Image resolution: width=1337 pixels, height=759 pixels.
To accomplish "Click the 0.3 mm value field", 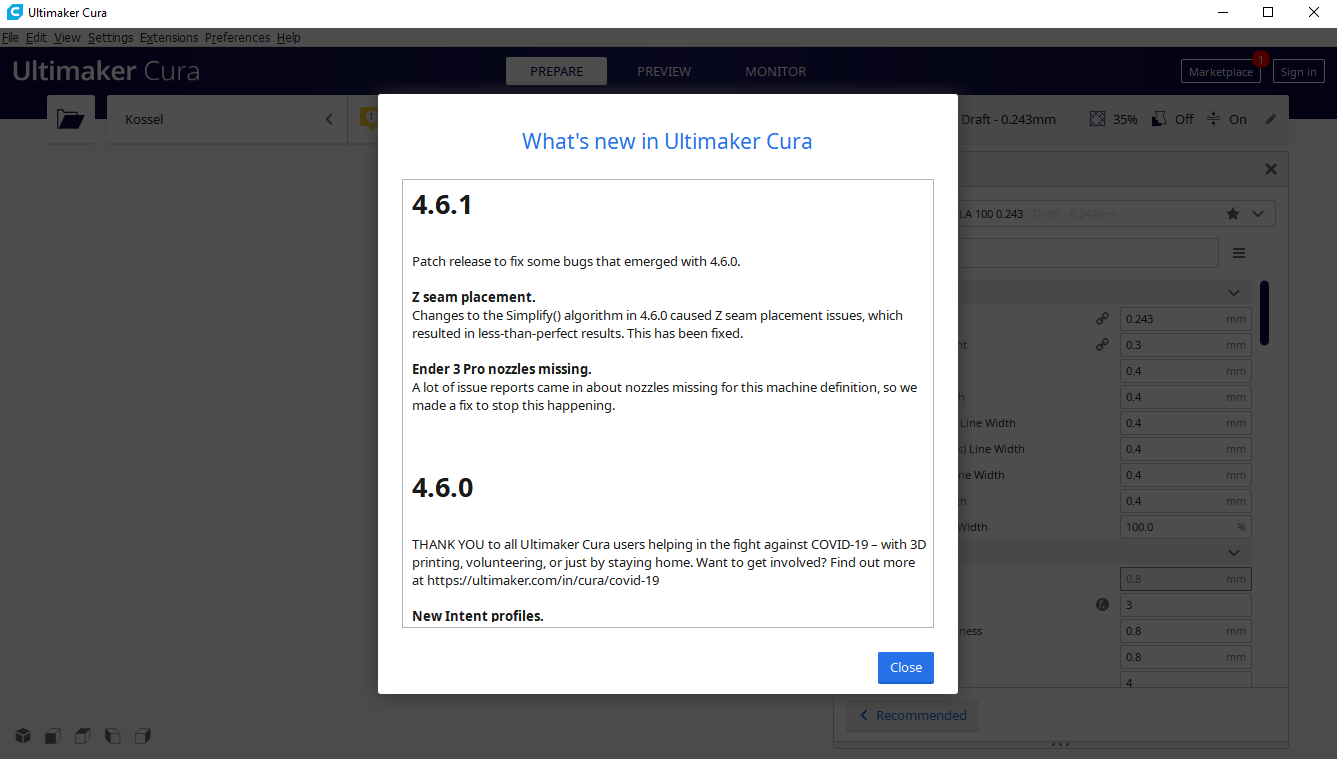I will click(x=1185, y=345).
